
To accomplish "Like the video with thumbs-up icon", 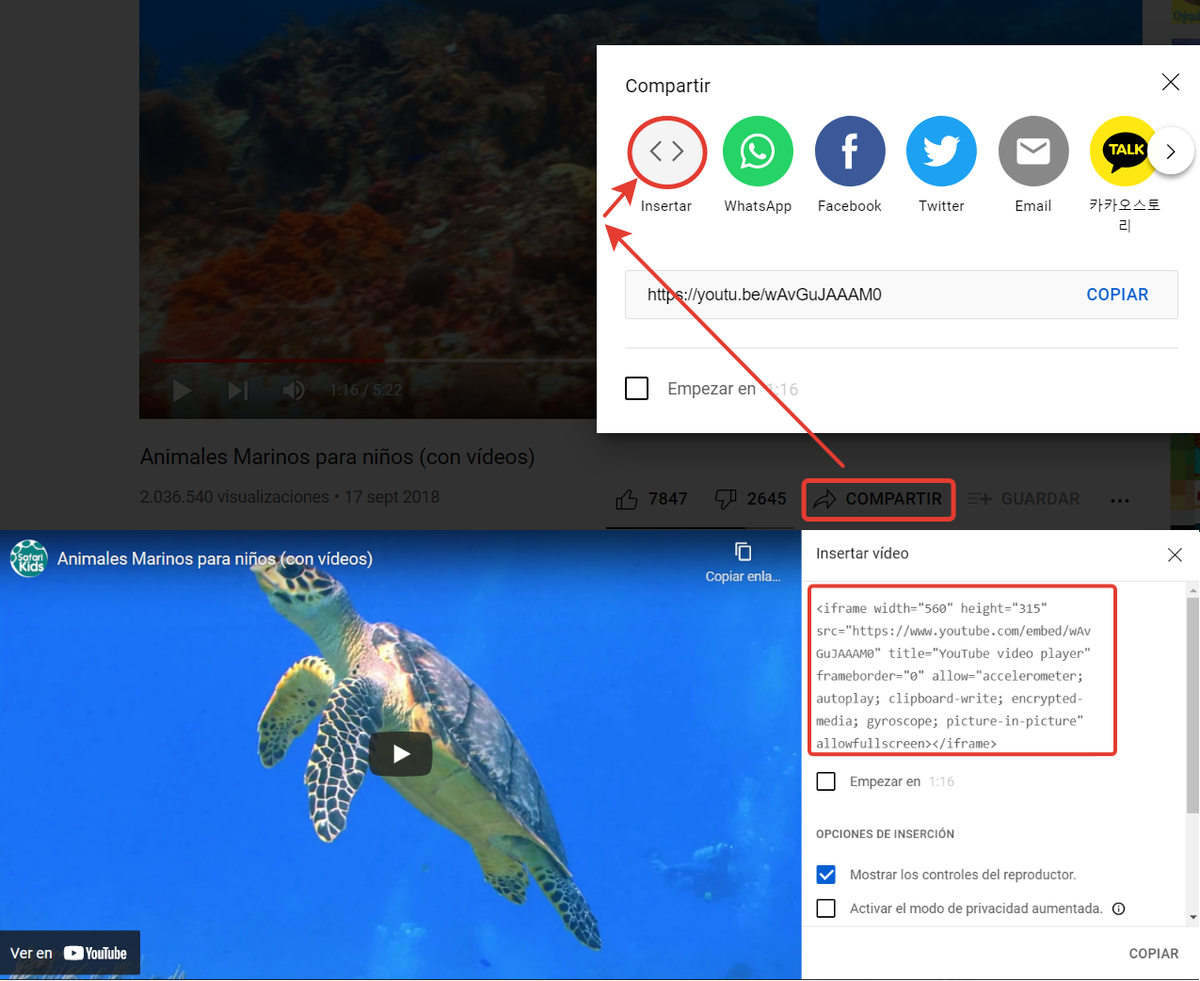I will click(x=628, y=499).
